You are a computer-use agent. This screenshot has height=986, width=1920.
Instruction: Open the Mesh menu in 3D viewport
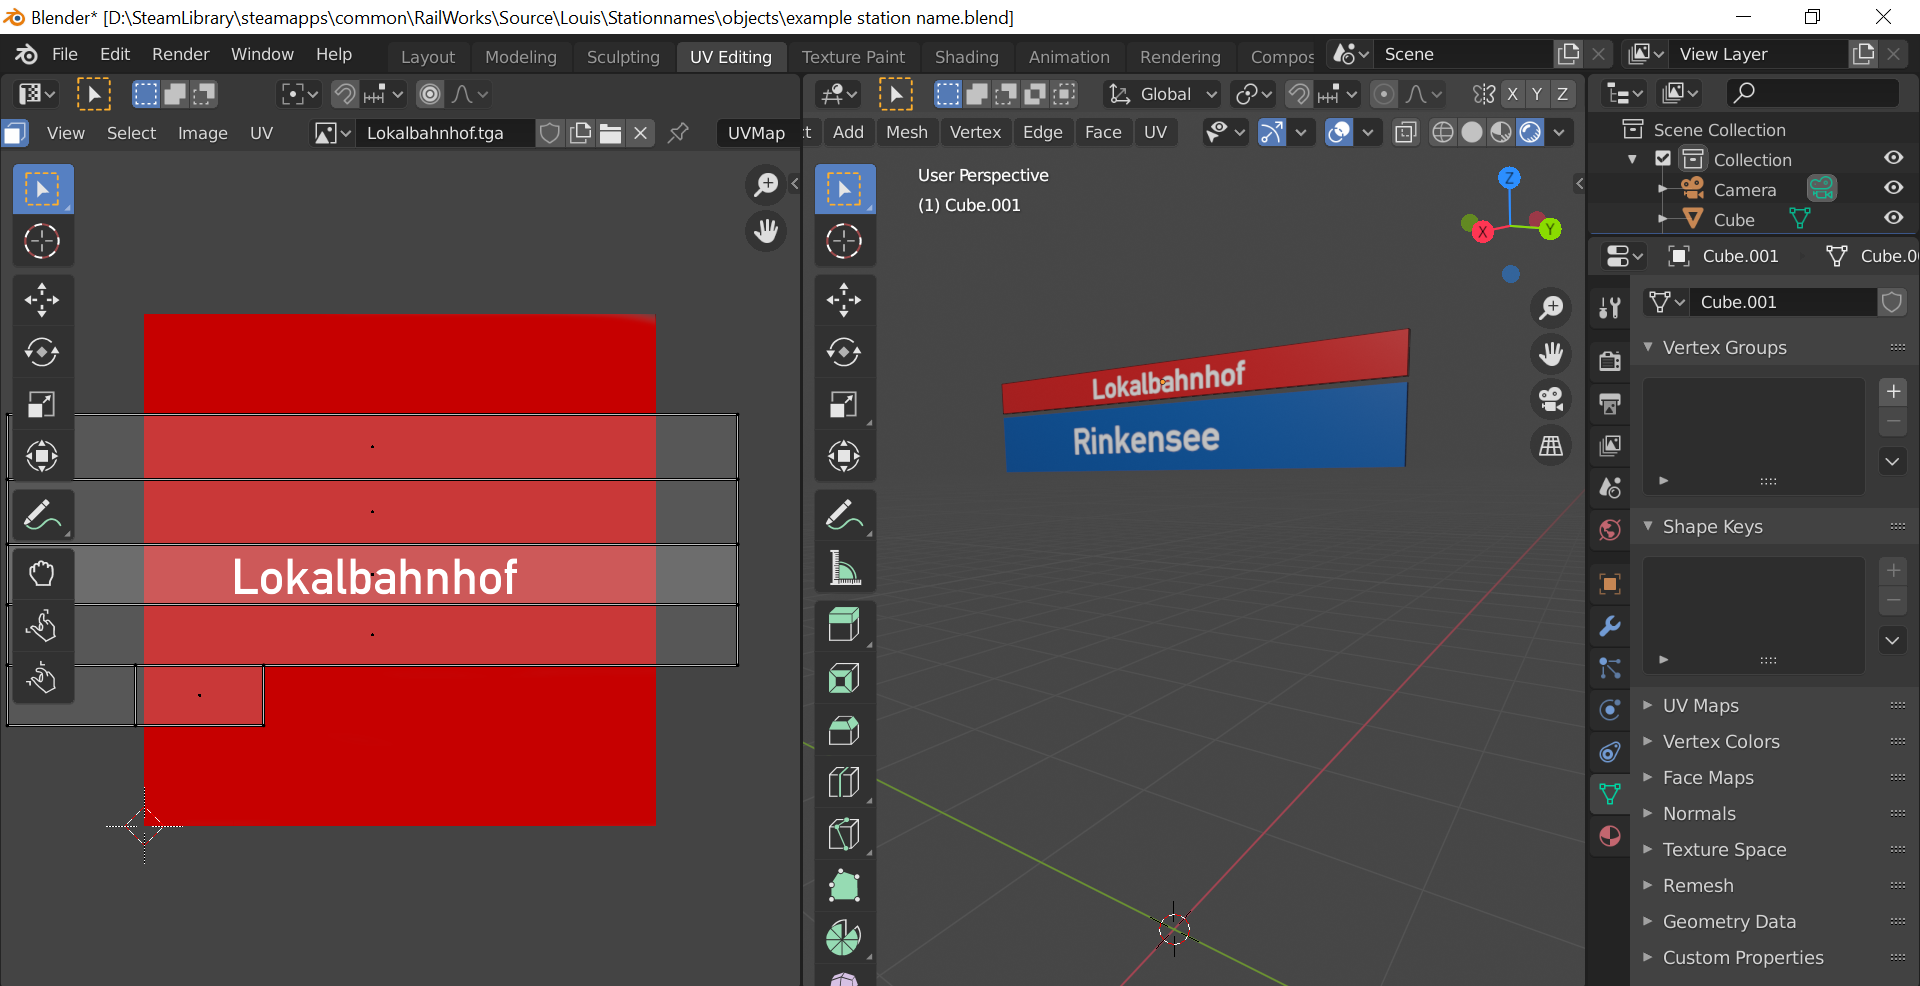[x=906, y=132]
